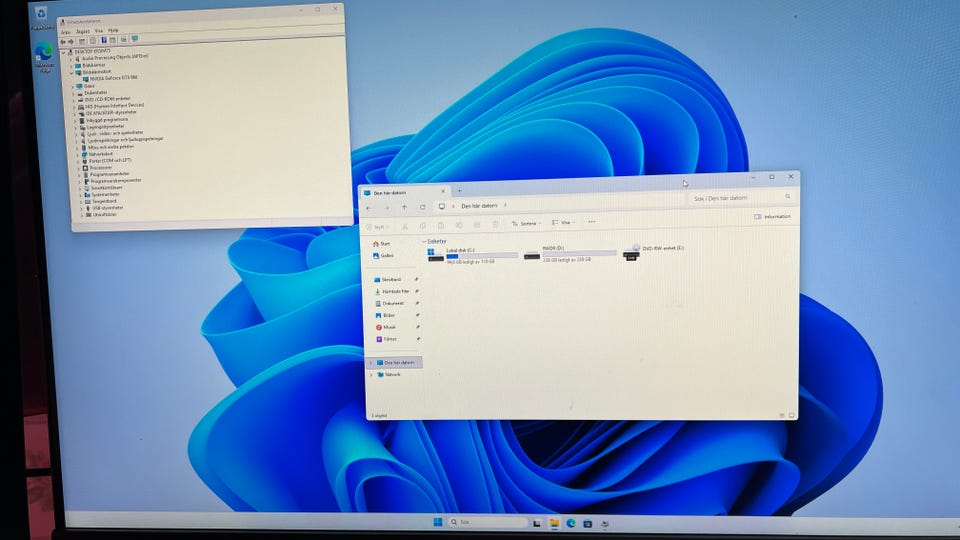Click the Sök i Den här datorn field
Viewport: 960px width, 540px height.
coord(738,199)
